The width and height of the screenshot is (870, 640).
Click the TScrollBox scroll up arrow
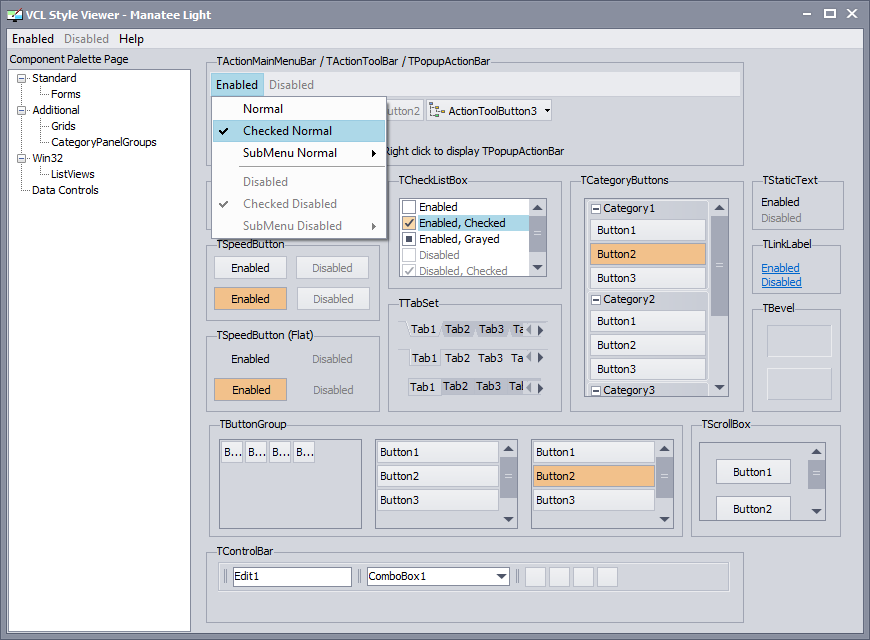pos(816,452)
